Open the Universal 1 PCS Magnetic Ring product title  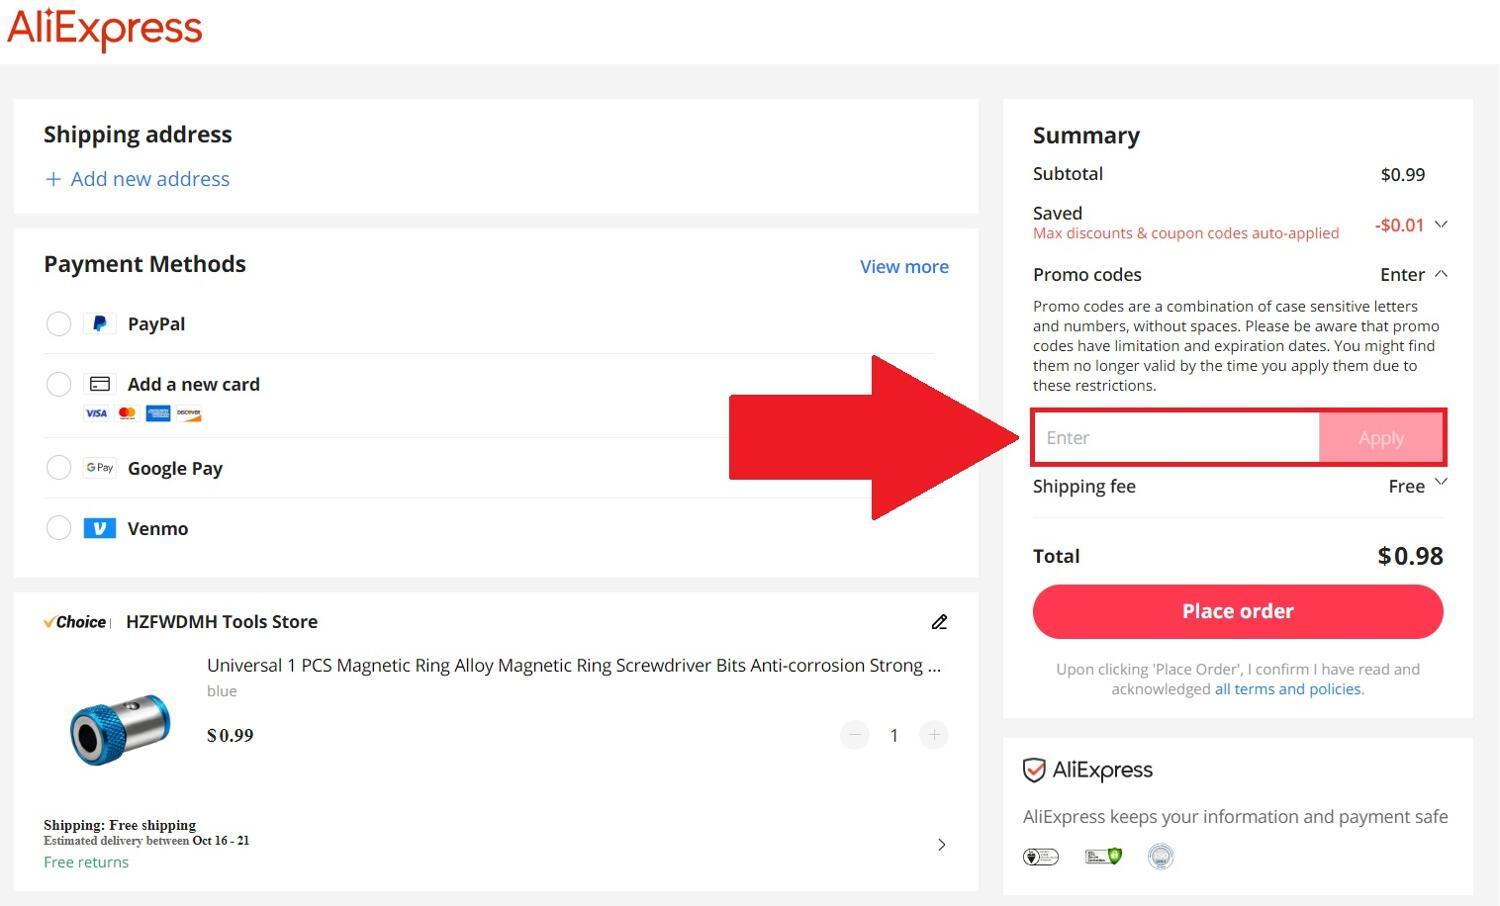click(574, 665)
